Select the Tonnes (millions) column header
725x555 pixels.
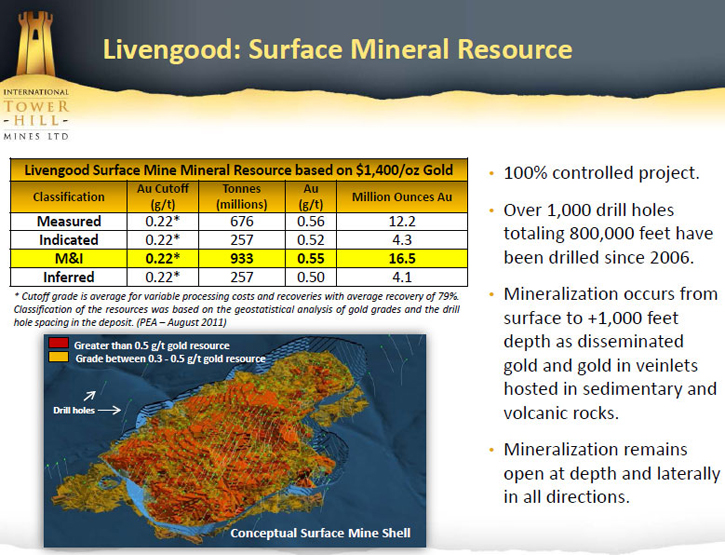[x=242, y=197]
